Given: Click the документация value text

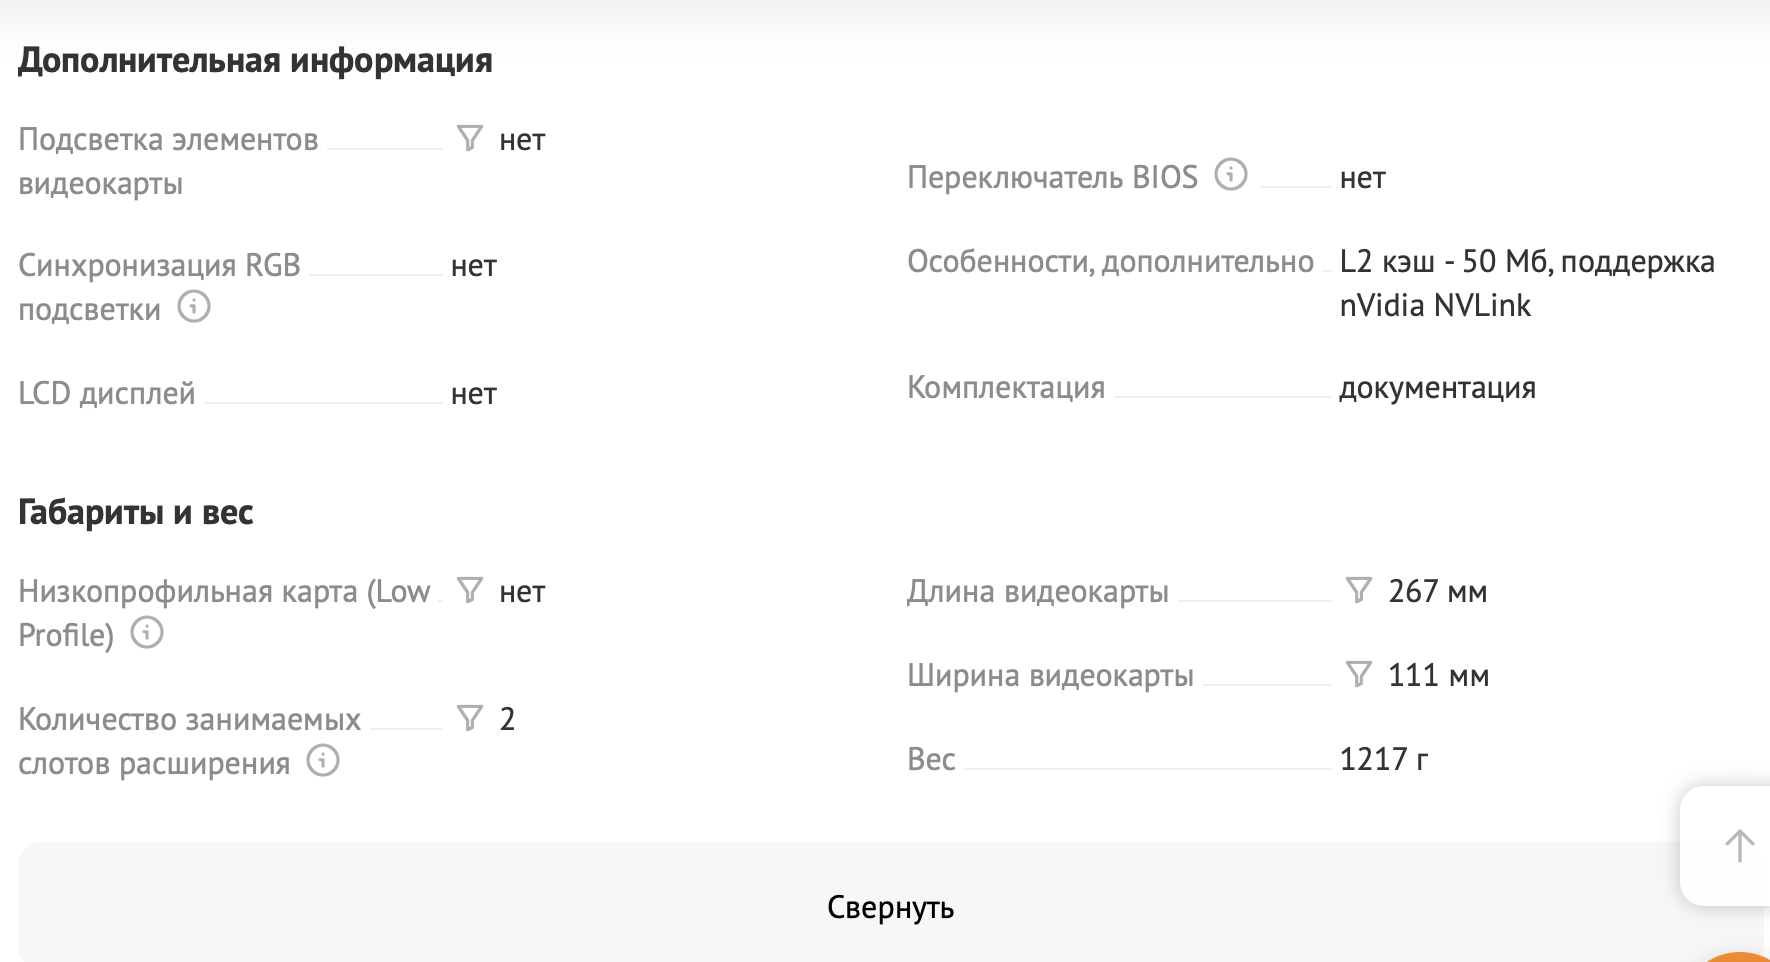Looking at the screenshot, I should (x=1437, y=387).
